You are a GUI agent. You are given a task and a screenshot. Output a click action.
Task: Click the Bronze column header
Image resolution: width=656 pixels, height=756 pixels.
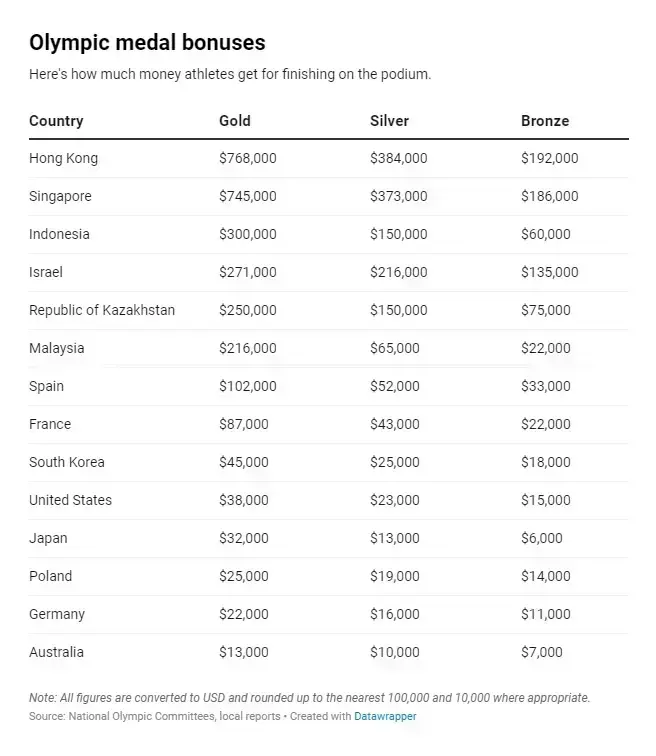pos(544,121)
